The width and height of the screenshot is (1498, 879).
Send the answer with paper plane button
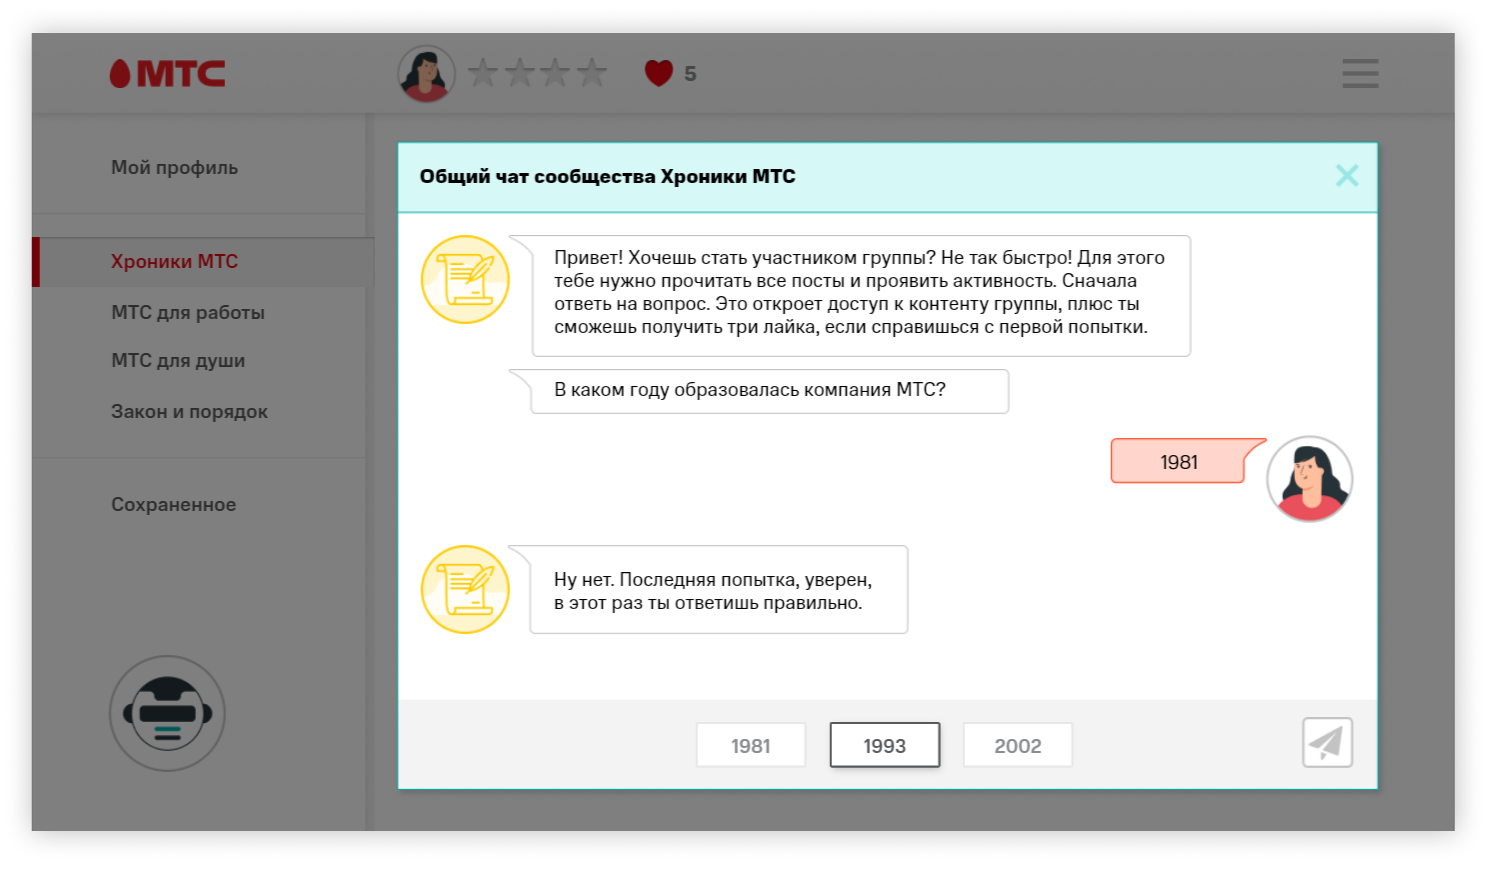1327,743
